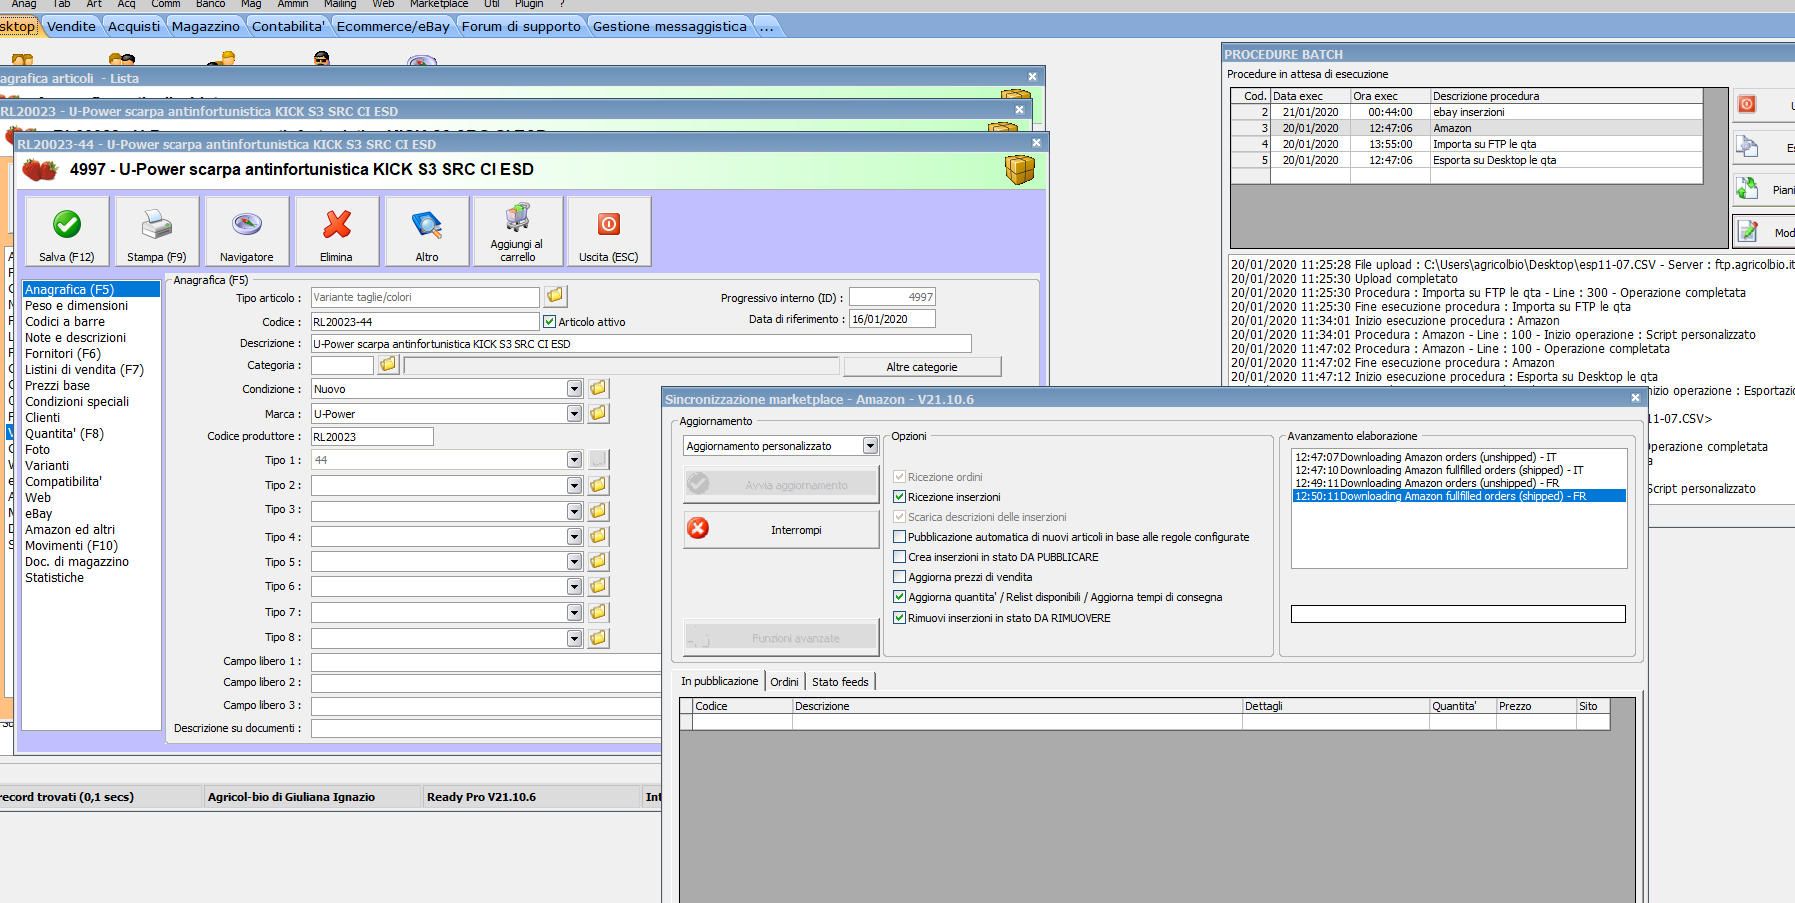This screenshot has height=903, width=1795.
Task: Click the folder icon next to Tipo 7
Action: pyautogui.click(x=598, y=612)
